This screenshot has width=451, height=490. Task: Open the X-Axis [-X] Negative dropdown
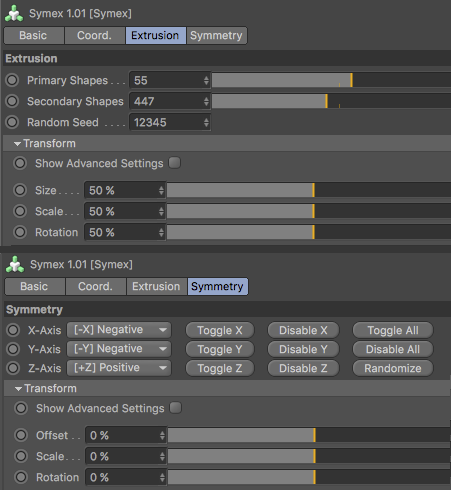click(119, 330)
